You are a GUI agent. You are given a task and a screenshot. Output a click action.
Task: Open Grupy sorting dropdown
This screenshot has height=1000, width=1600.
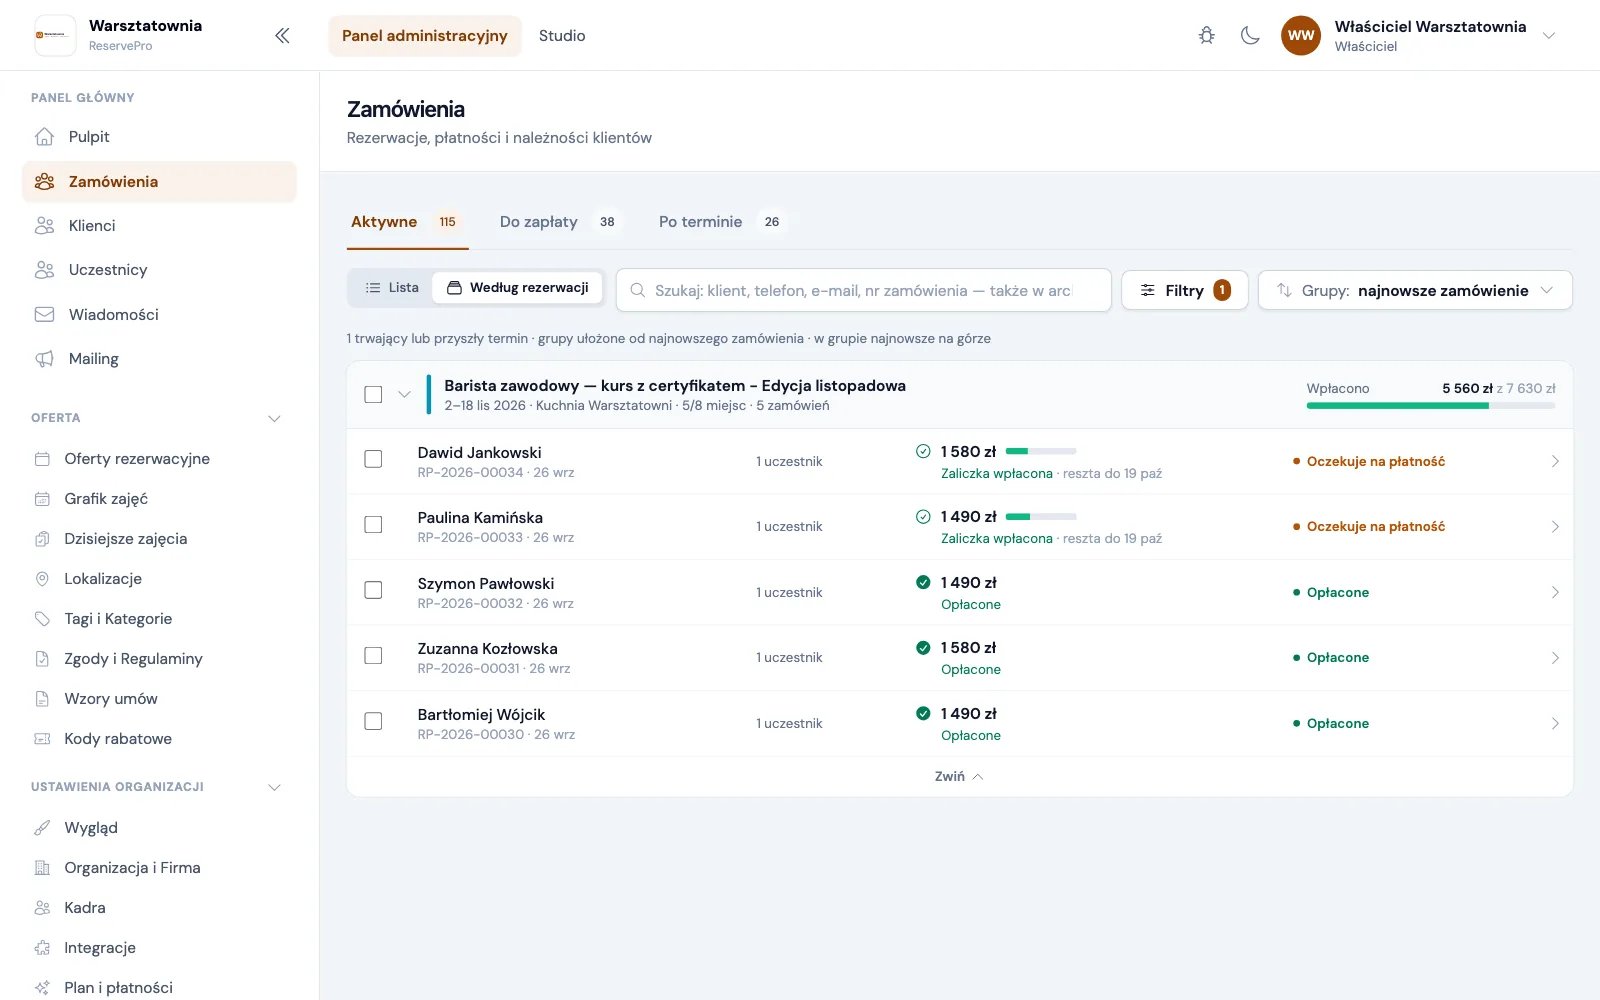pyautogui.click(x=1415, y=290)
